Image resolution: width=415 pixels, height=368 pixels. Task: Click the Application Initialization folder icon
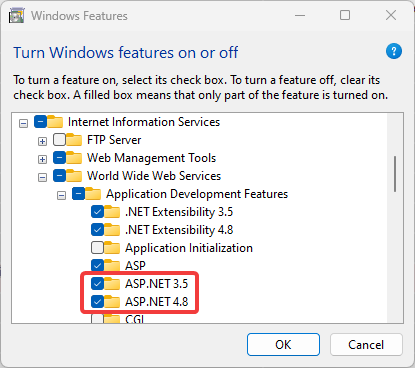[112, 248]
